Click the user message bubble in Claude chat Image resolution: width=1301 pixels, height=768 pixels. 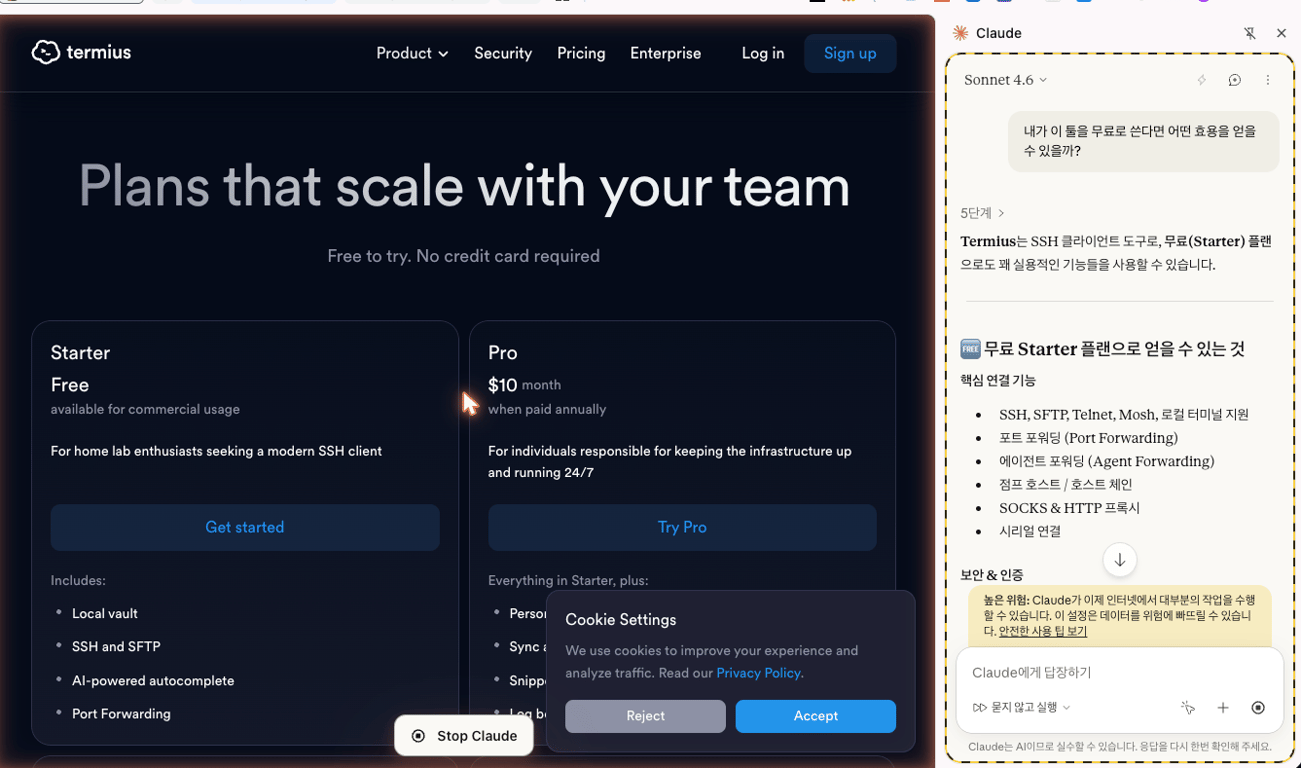click(x=1143, y=141)
